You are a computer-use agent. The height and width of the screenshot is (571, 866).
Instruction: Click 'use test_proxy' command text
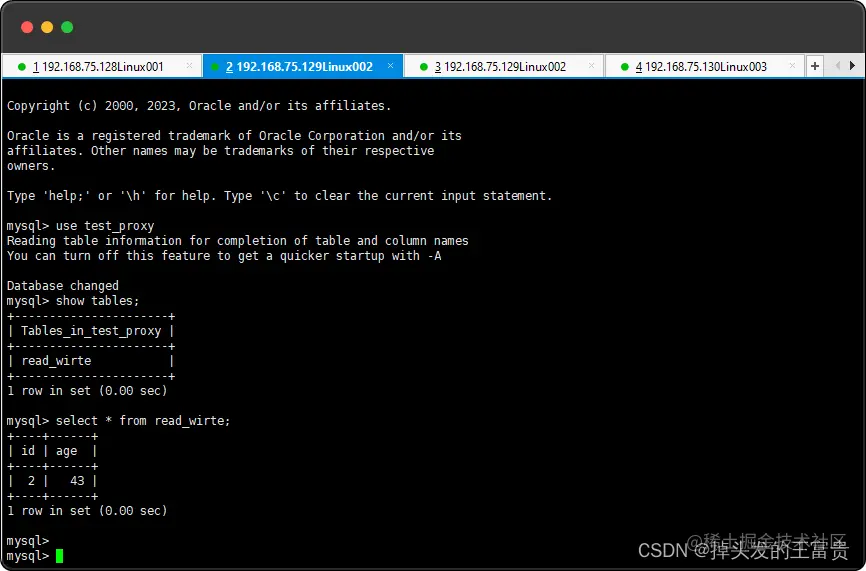click(105, 226)
